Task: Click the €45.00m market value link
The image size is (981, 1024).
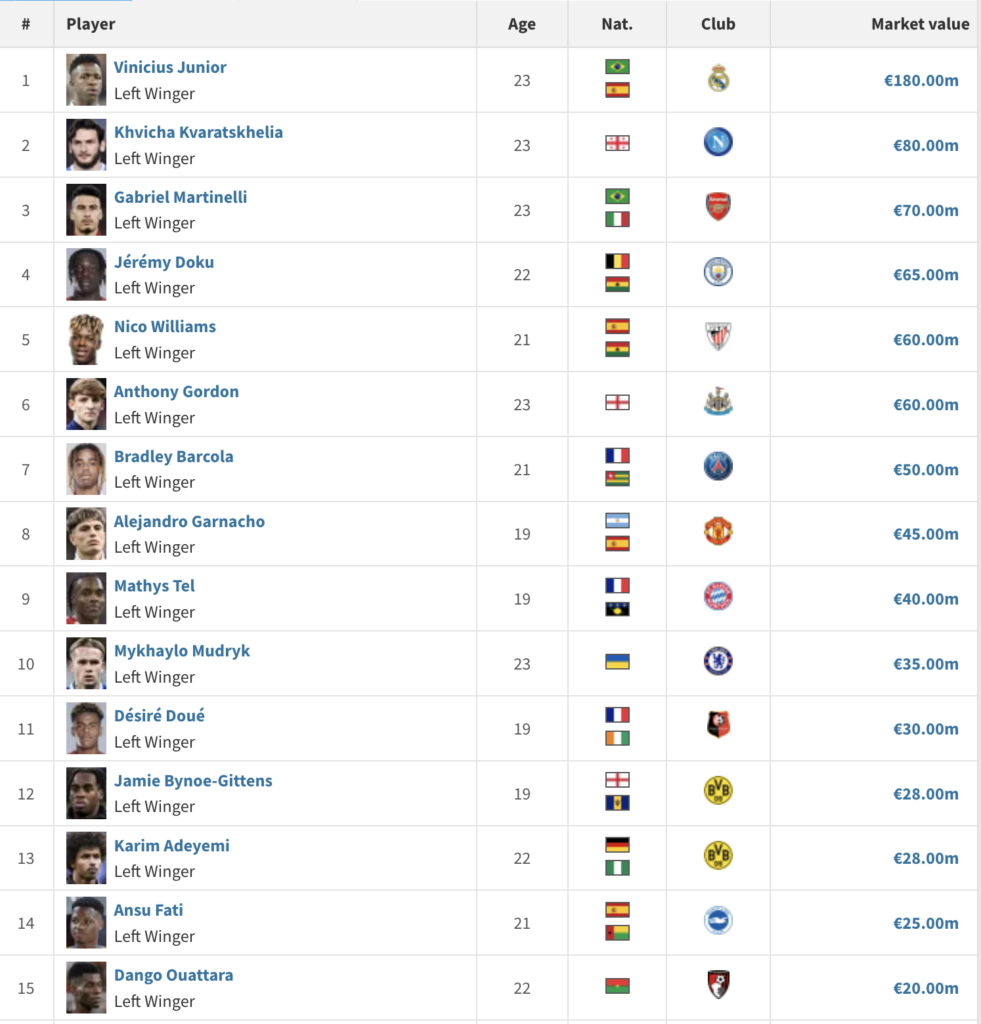Action: pos(925,534)
